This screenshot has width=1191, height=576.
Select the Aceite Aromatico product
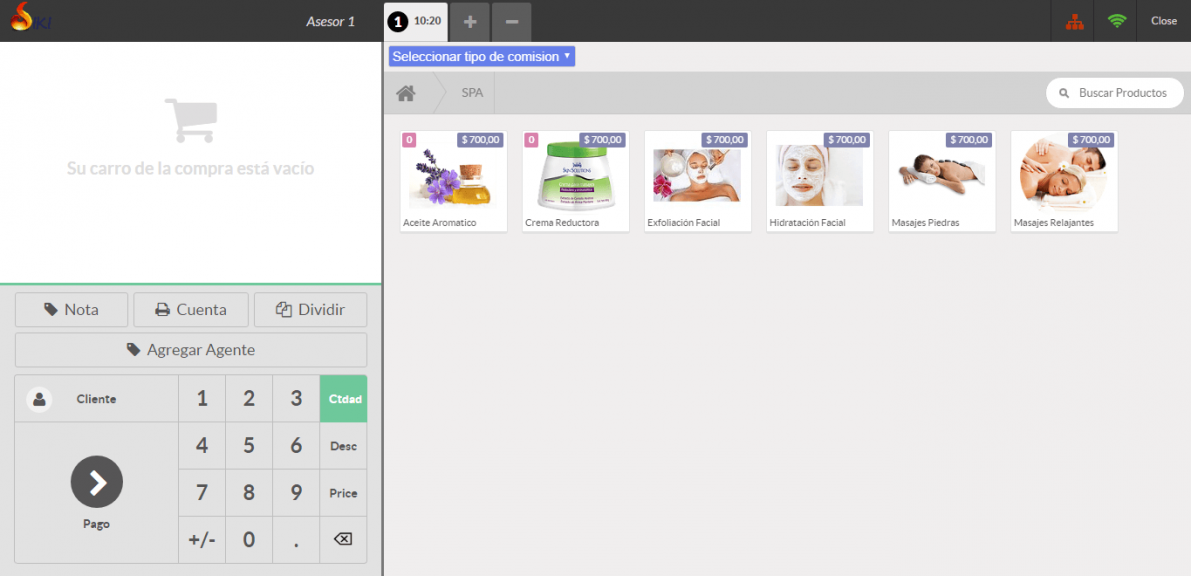(453, 181)
